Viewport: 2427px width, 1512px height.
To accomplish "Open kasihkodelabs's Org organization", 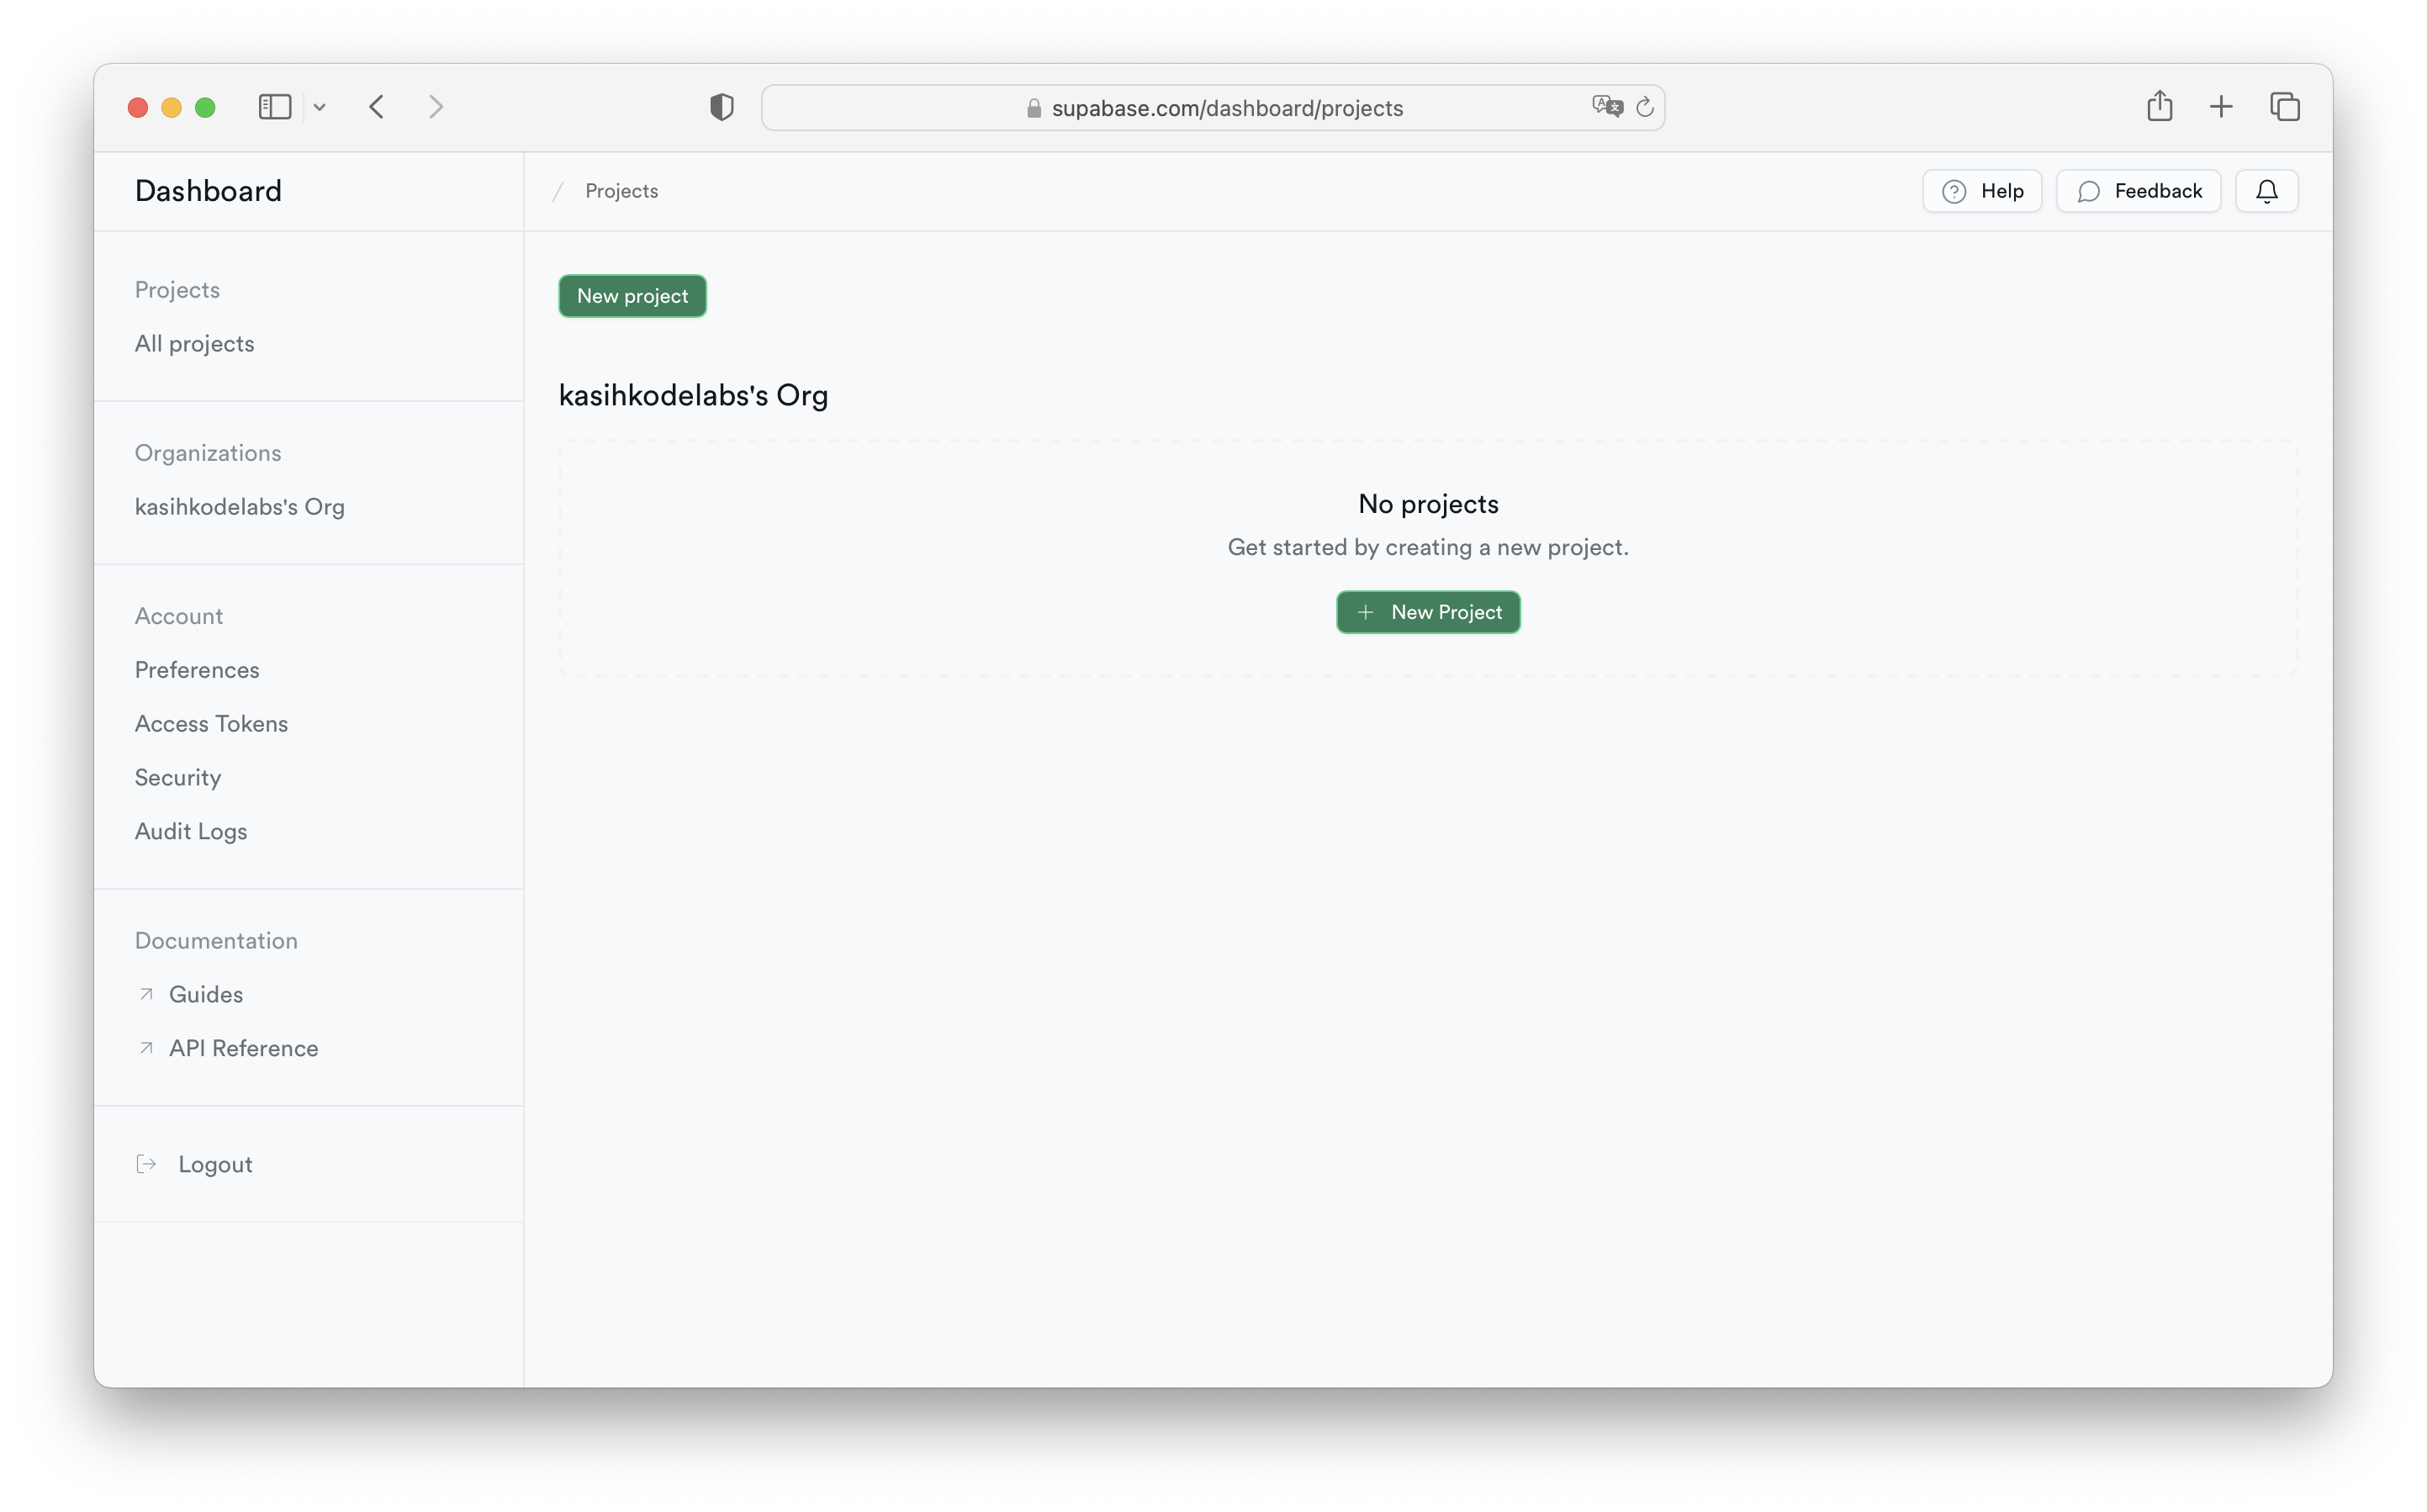I will click(239, 505).
